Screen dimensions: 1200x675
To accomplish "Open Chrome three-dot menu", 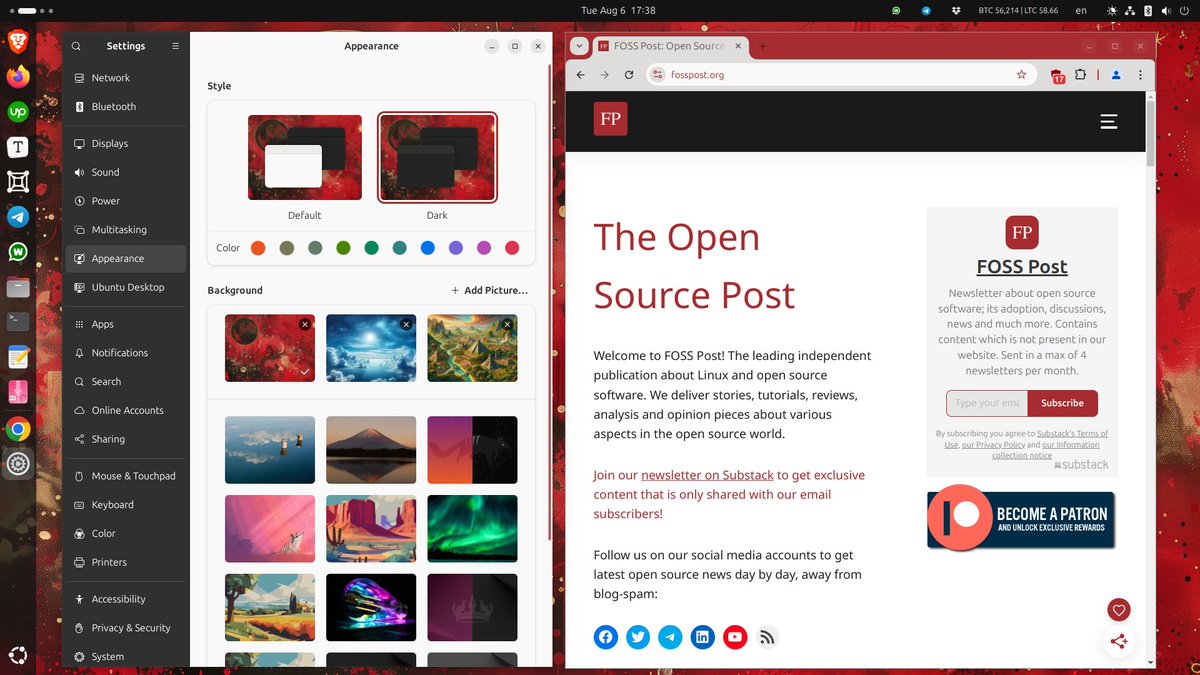I will click(1140, 75).
